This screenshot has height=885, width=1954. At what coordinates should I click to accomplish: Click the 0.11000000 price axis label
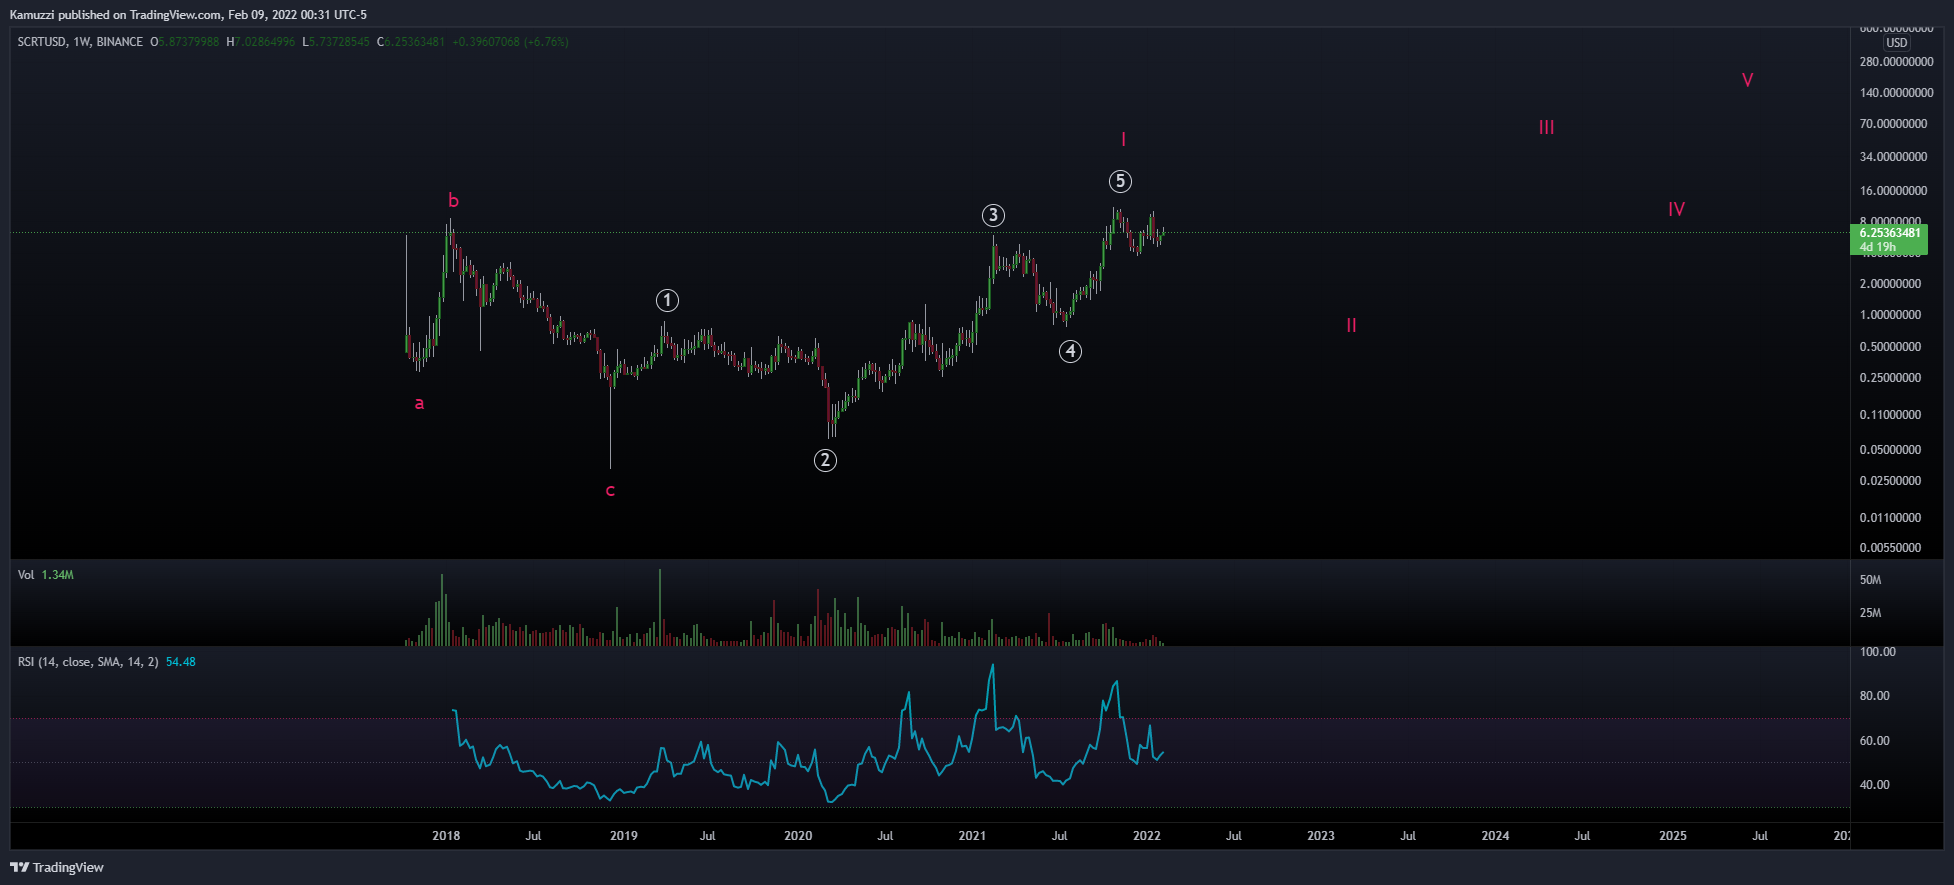point(1890,415)
